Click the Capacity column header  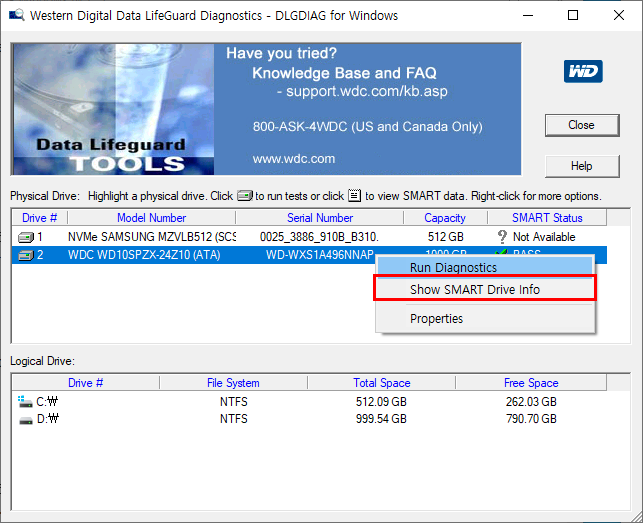click(x=445, y=218)
